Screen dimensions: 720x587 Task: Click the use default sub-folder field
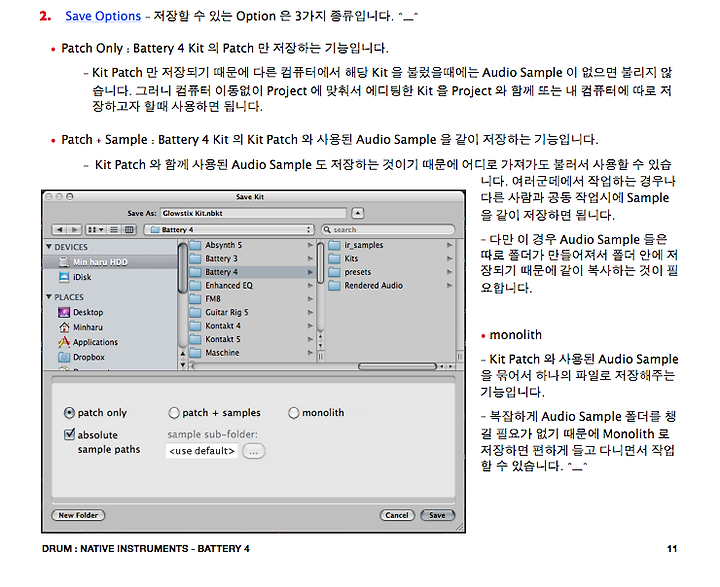(202, 451)
